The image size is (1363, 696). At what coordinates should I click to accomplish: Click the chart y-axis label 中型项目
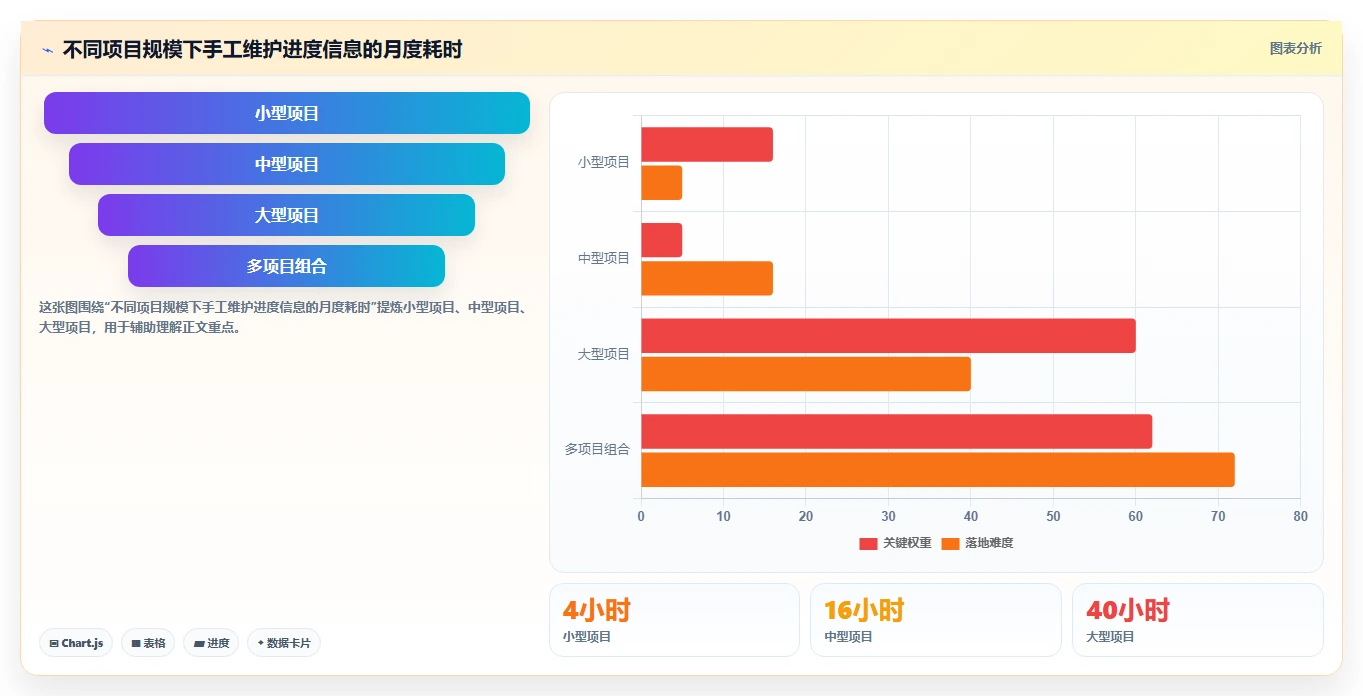pos(604,258)
